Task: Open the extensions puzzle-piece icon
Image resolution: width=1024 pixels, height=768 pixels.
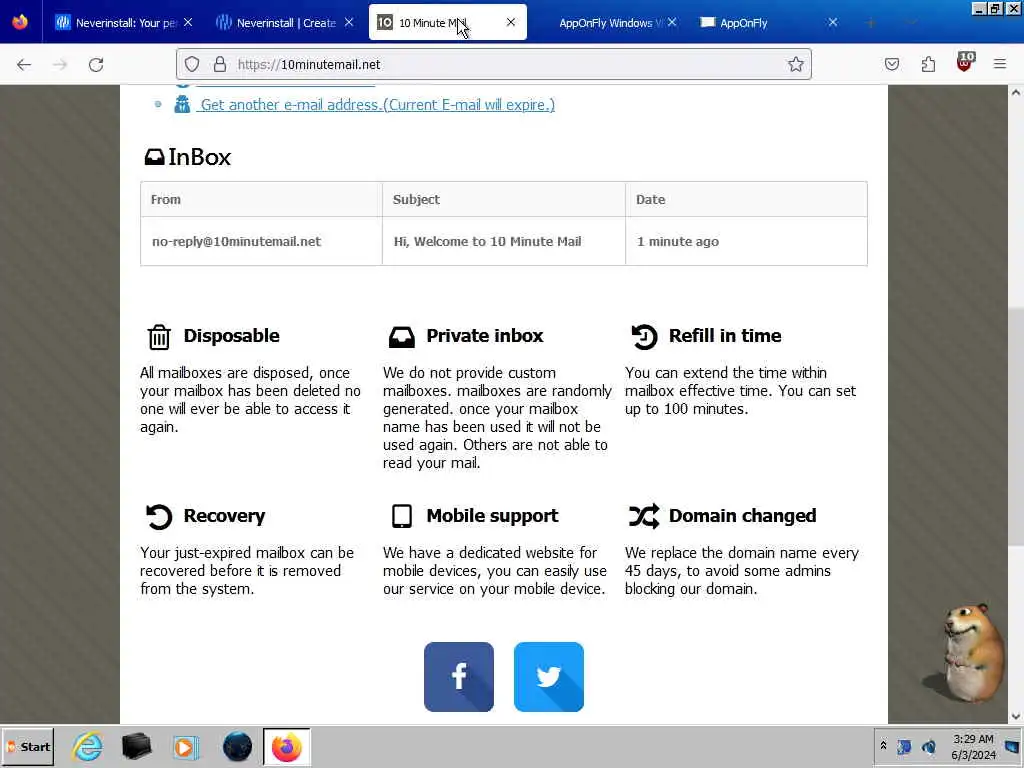Action: 928,64
